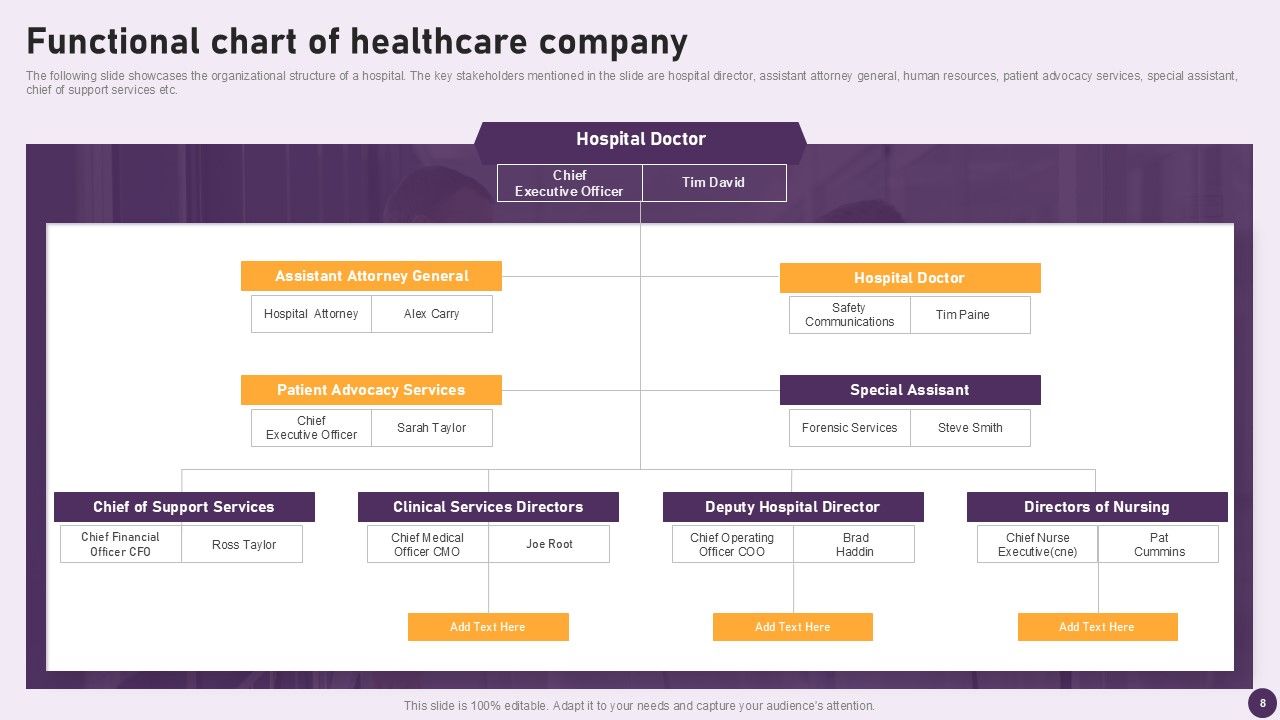The image size is (1280, 720).
Task: Select the Deputy Hospital Director header
Action: 792,507
